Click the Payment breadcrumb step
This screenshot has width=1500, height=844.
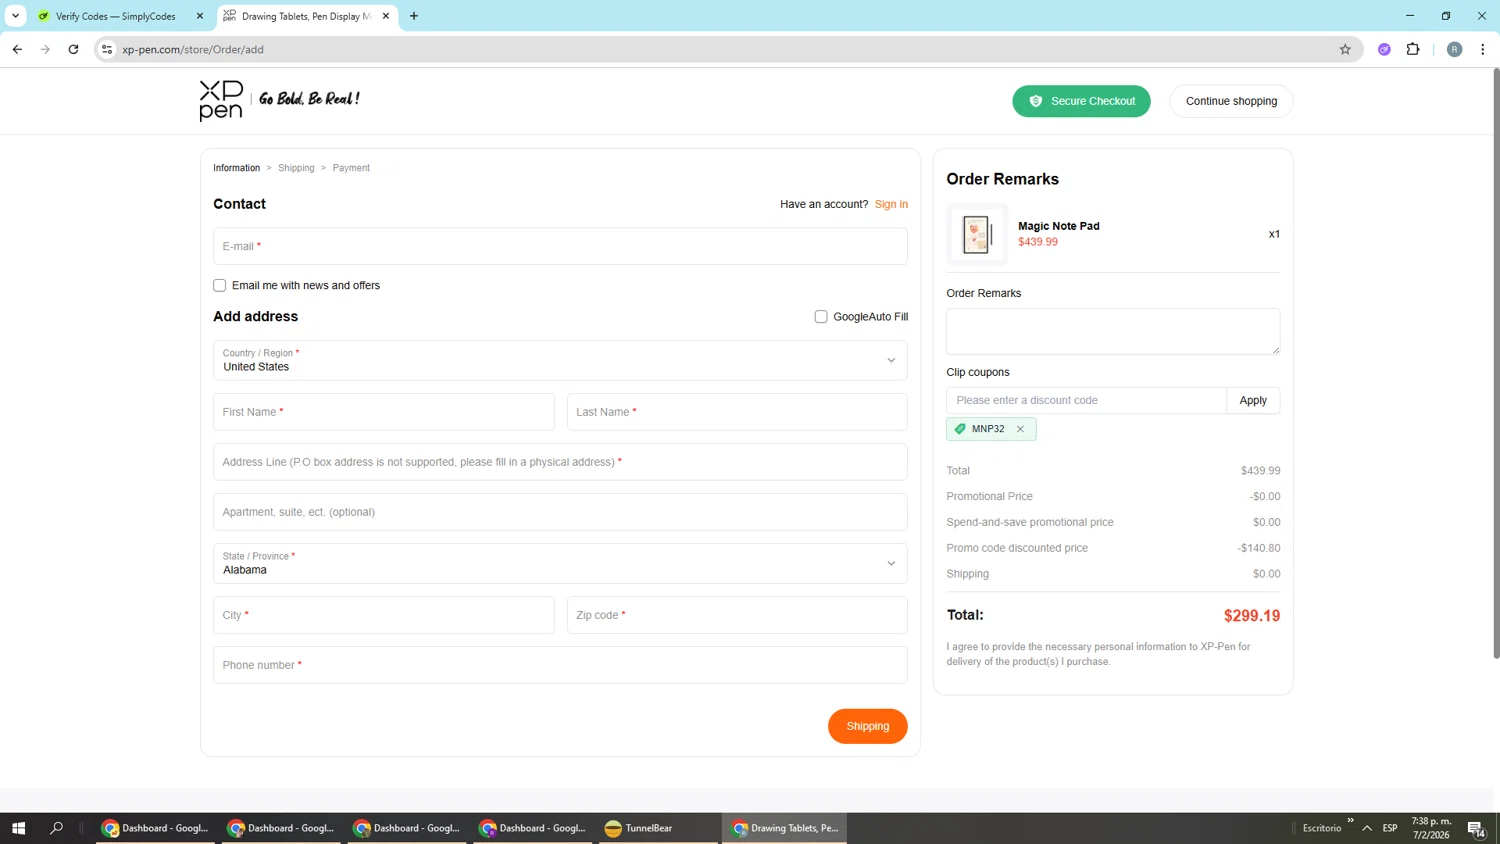tap(351, 168)
